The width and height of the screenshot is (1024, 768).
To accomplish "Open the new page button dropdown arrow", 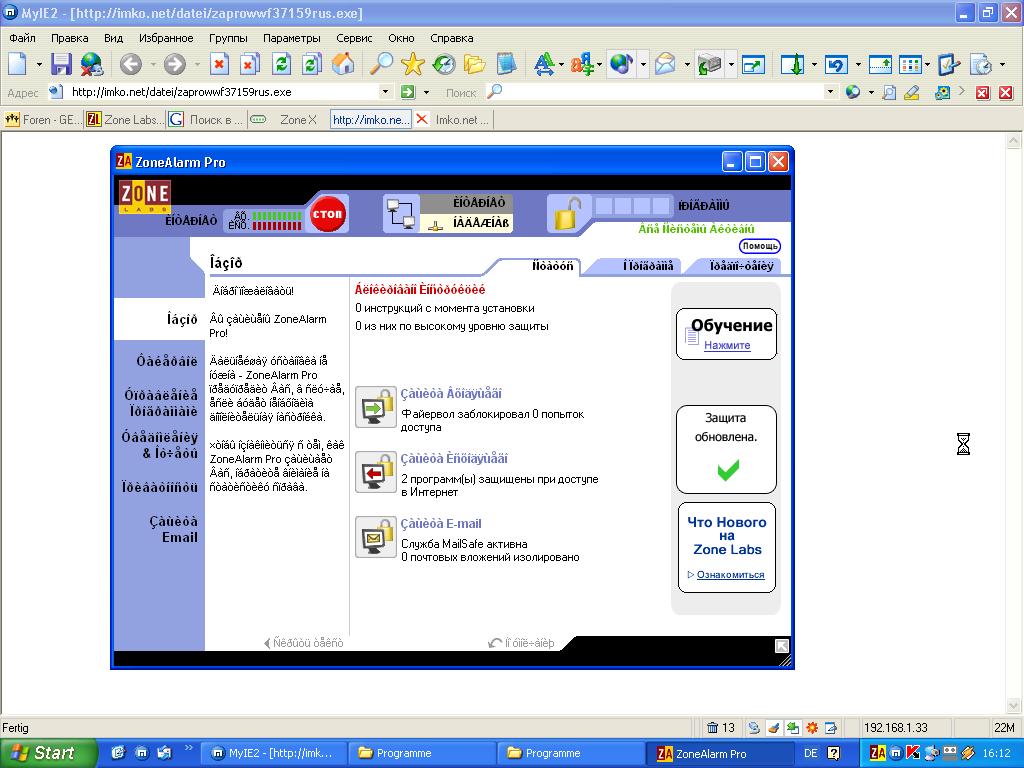I will point(39,65).
